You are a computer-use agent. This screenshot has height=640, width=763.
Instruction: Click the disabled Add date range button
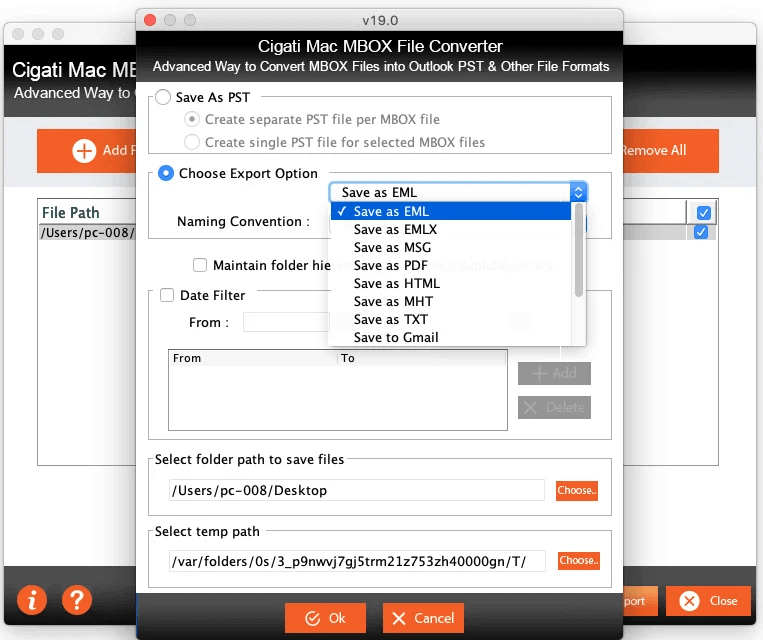554,373
